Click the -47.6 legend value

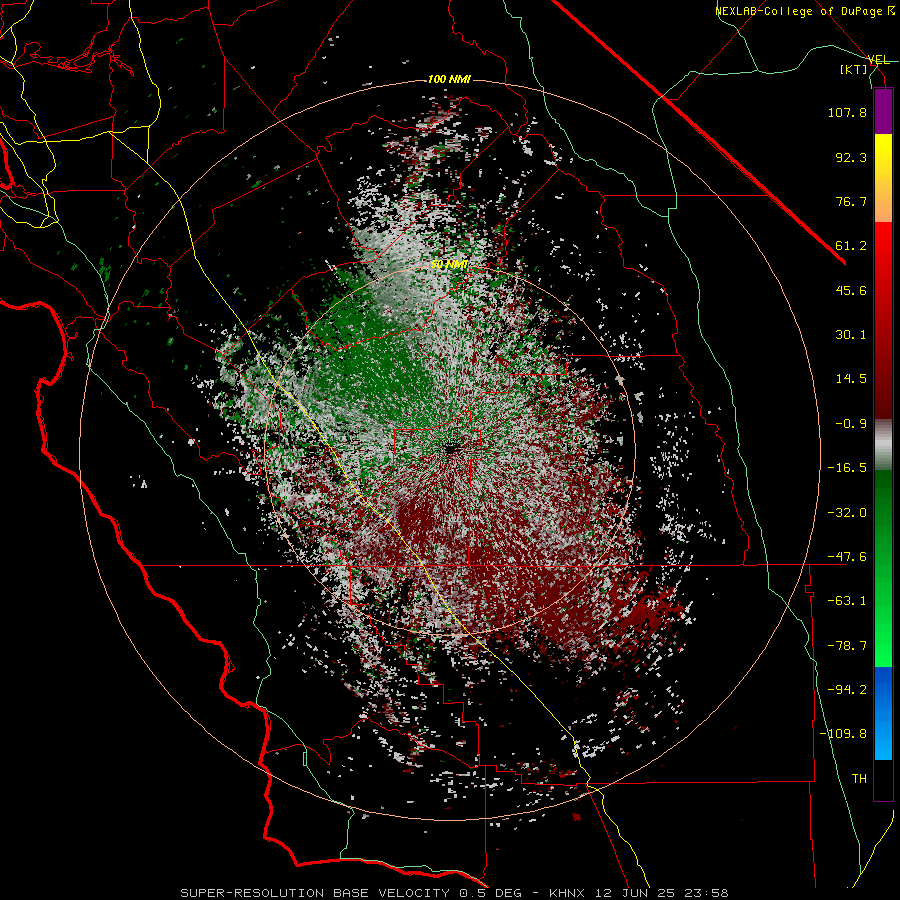847,557
